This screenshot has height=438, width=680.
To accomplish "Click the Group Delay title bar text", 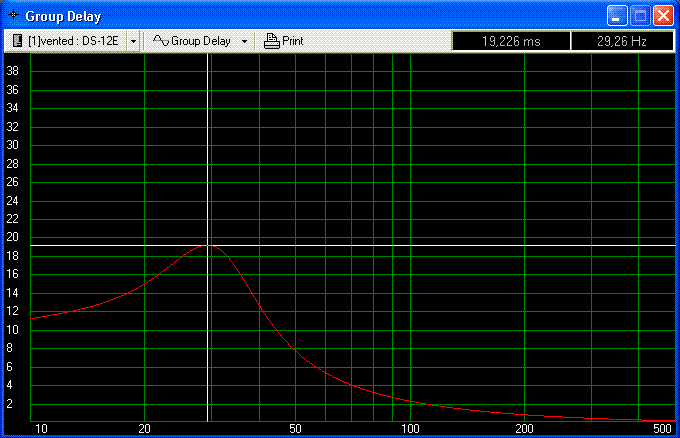I will click(x=63, y=16).
